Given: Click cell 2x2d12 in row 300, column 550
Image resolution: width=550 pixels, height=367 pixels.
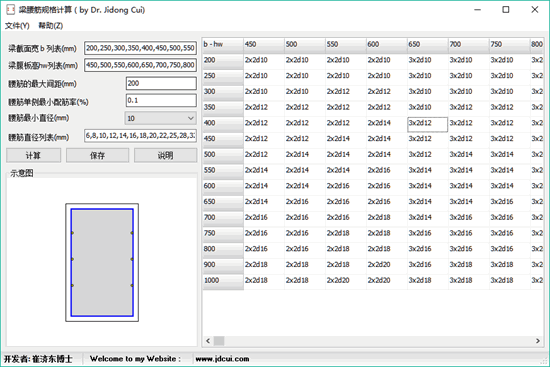Looking at the screenshot, I should click(346, 93).
